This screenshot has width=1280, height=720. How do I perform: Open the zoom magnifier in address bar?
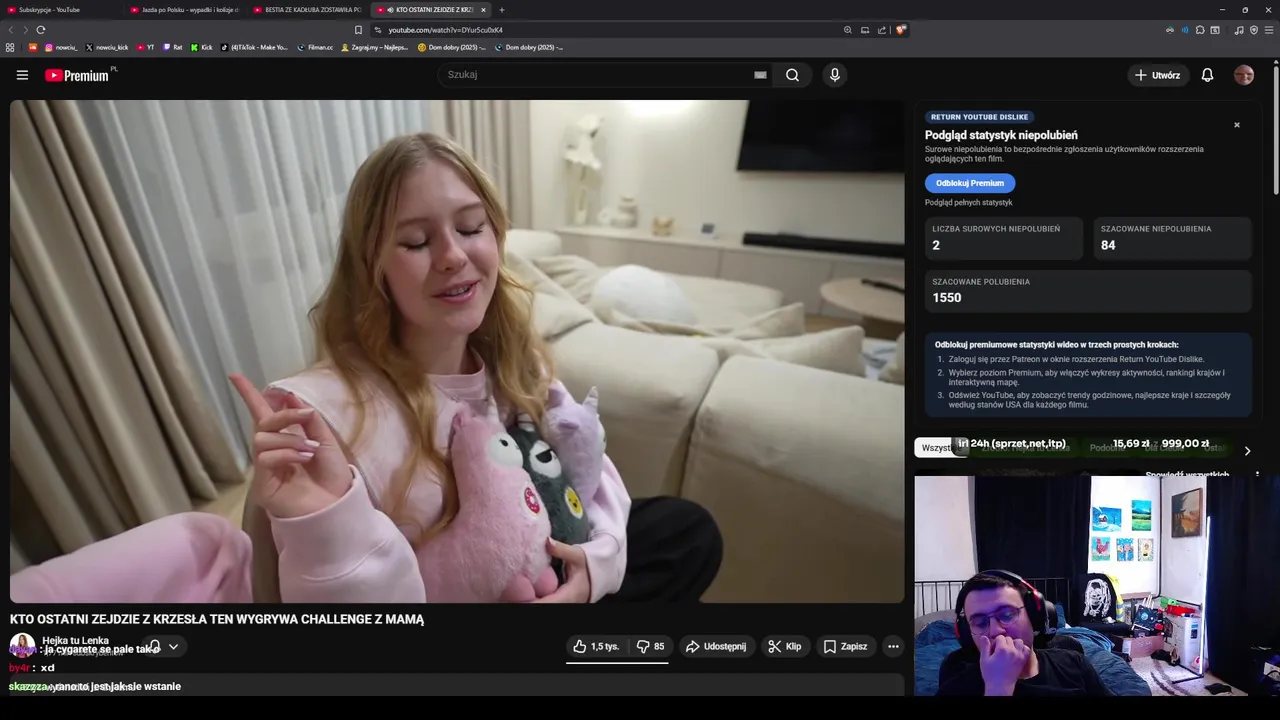(x=848, y=30)
